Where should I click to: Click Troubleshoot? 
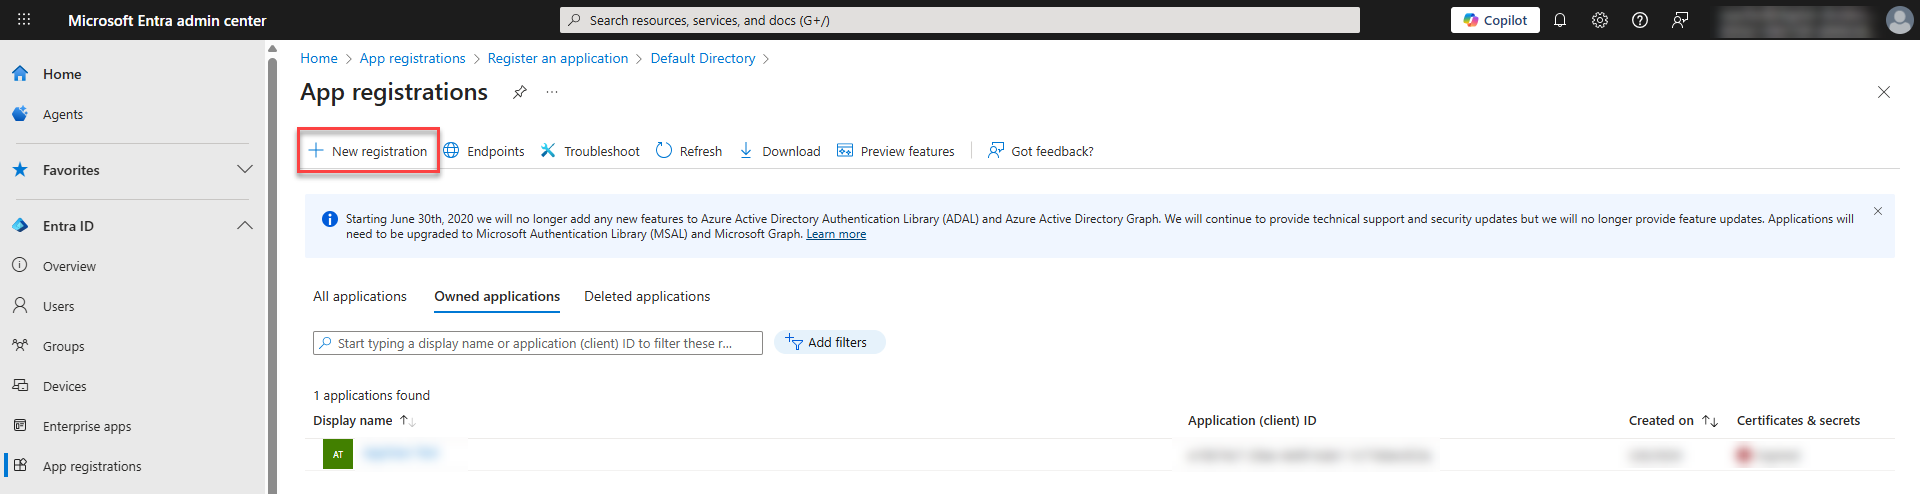(x=590, y=151)
